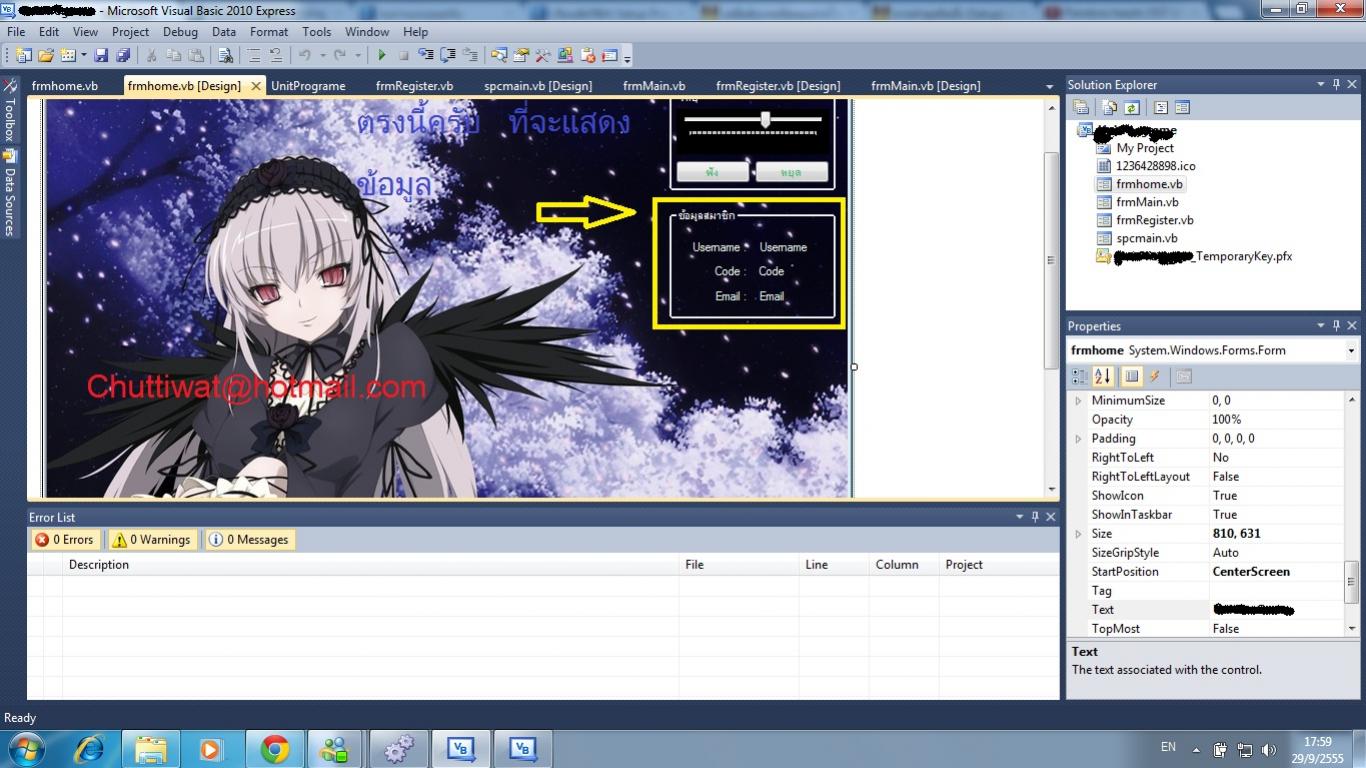
Task: Click Show All Files in Solution Explorer
Action: (1109, 107)
